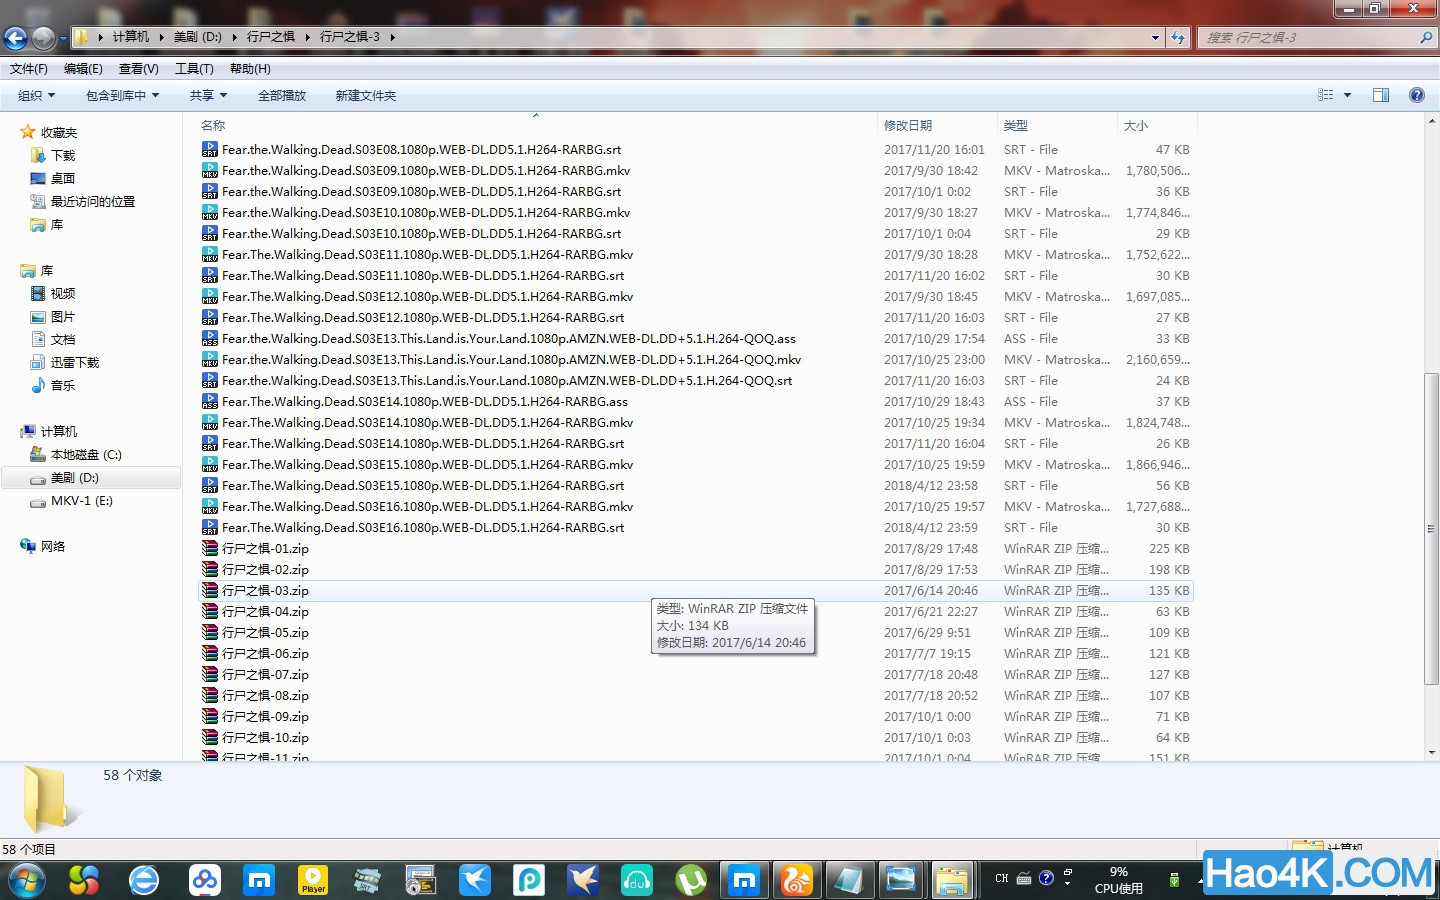
Task: Open the view options dropdown arrow
Action: click(x=1347, y=95)
